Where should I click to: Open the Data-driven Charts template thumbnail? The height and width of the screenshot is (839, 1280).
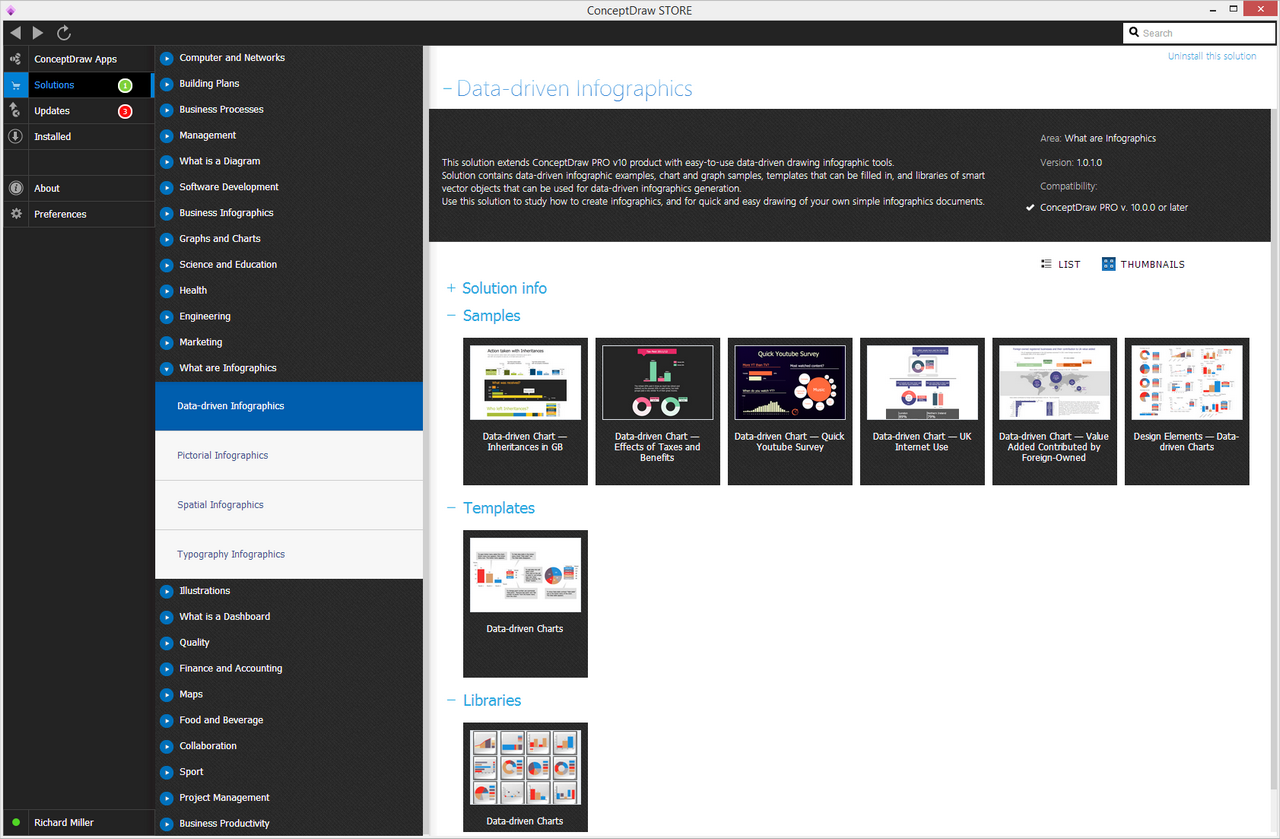525,604
